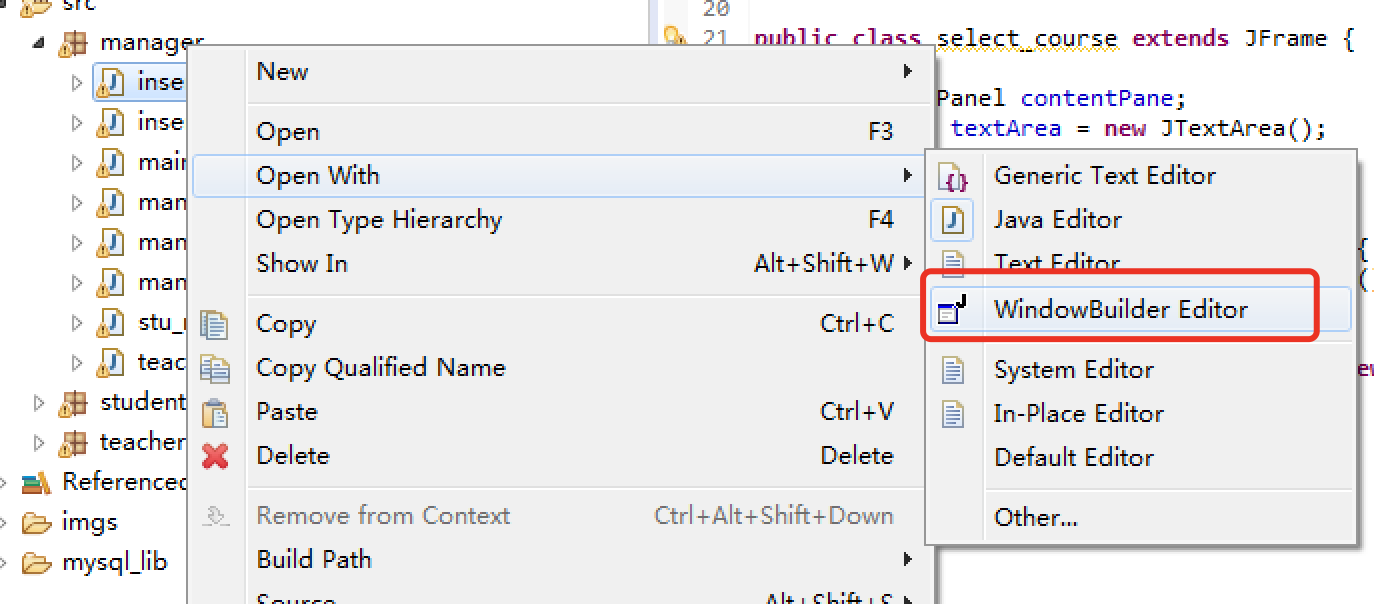Image resolution: width=1374 pixels, height=604 pixels.
Task: Select the imgs folder row
Action: point(70,523)
